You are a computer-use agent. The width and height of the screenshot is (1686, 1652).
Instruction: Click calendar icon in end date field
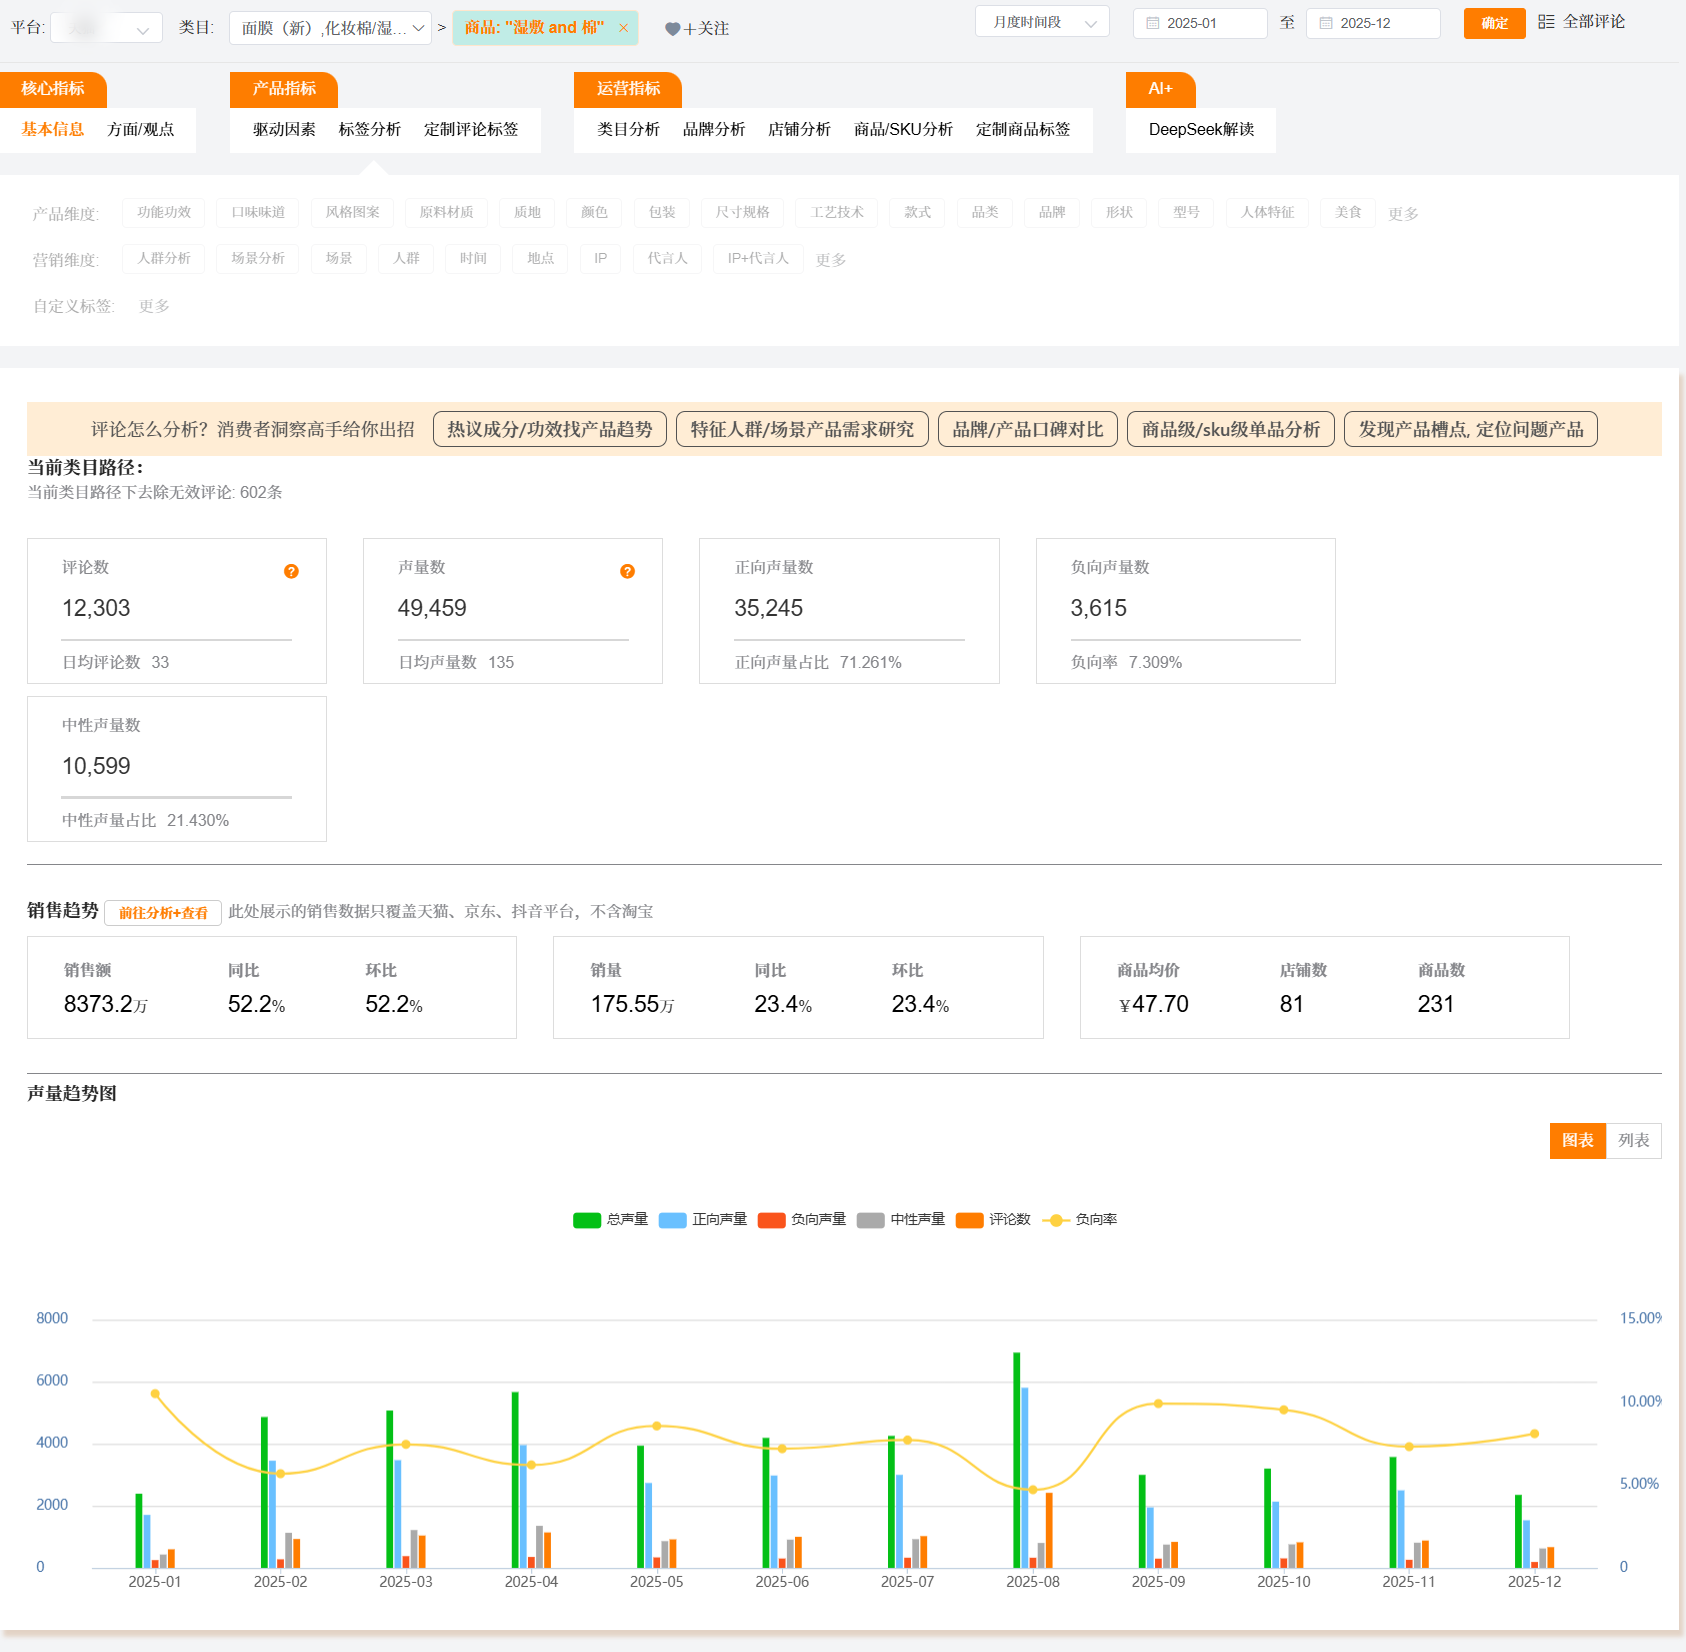point(1326,23)
